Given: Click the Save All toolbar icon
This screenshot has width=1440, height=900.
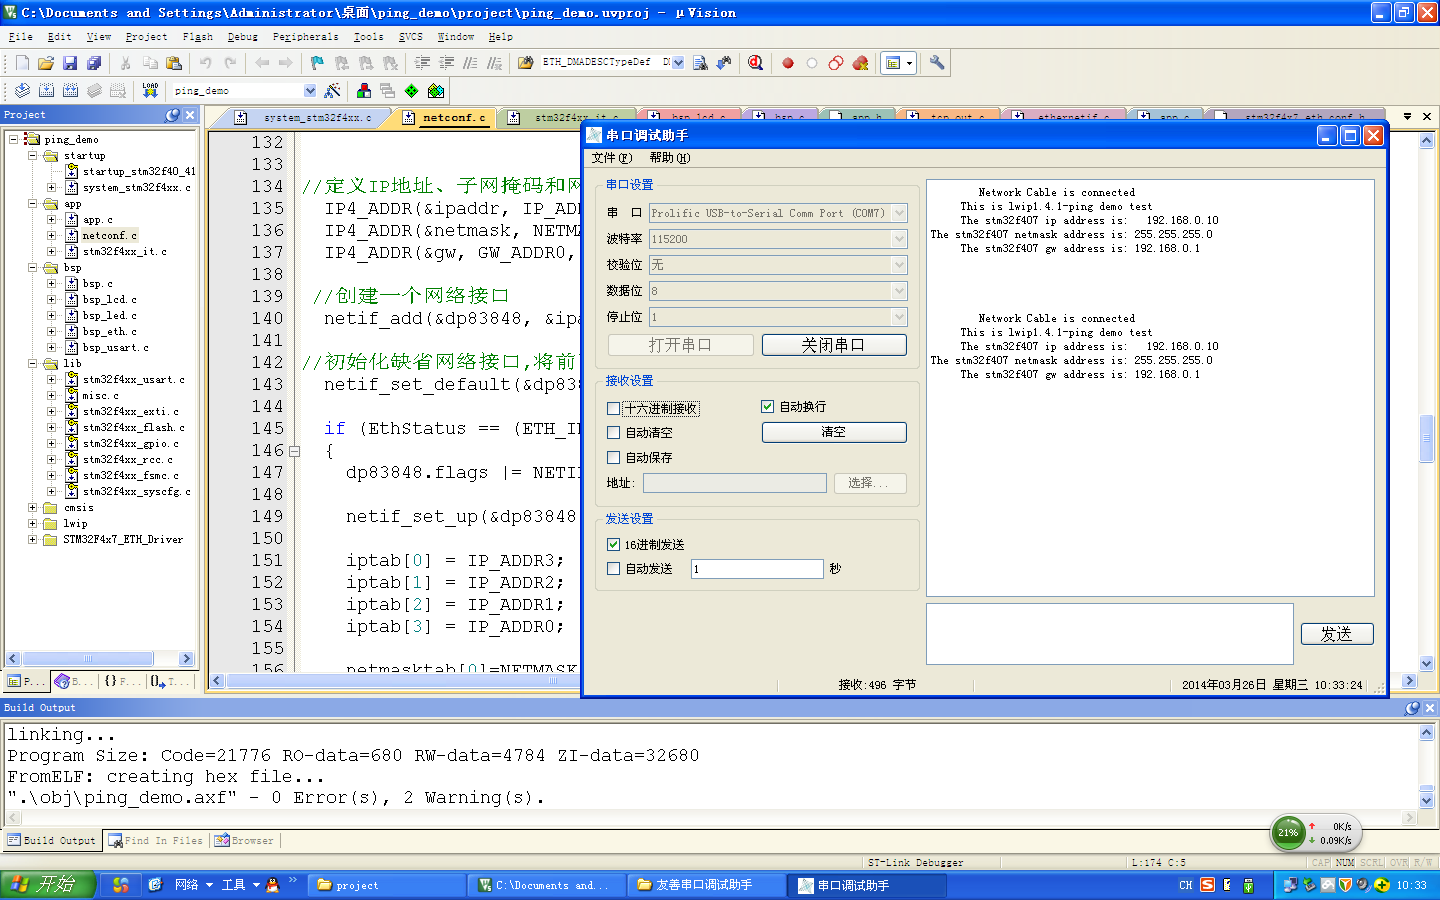Looking at the screenshot, I should coord(94,63).
